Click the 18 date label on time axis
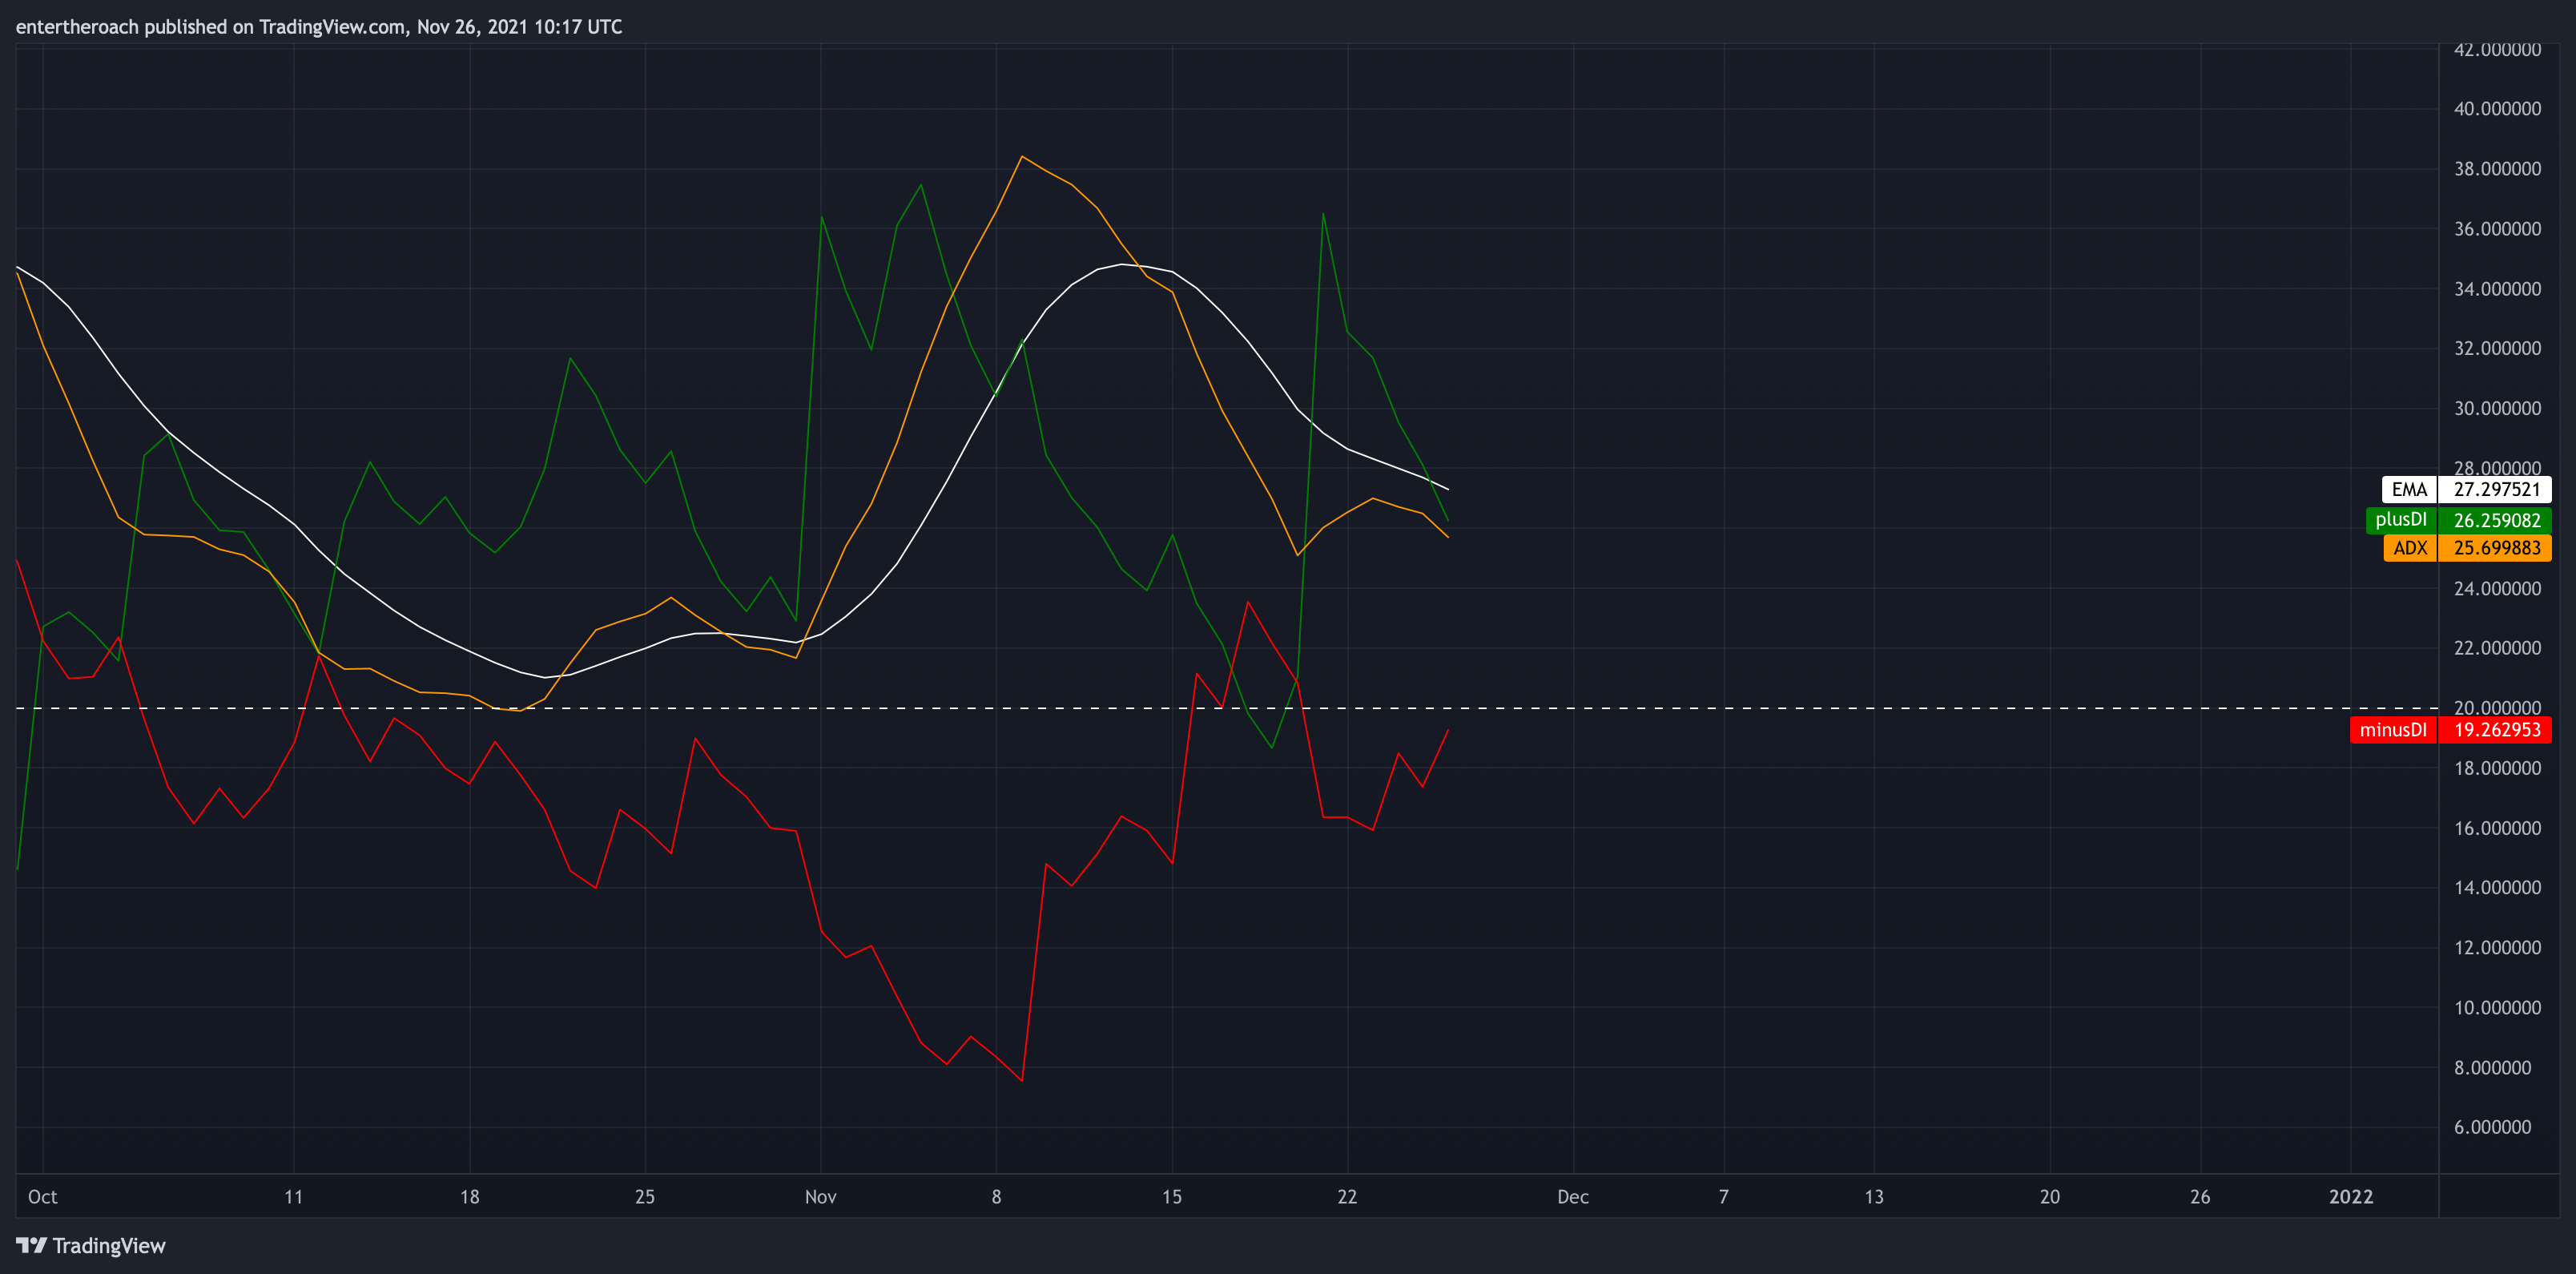Viewport: 2576px width, 1274px height. [469, 1197]
